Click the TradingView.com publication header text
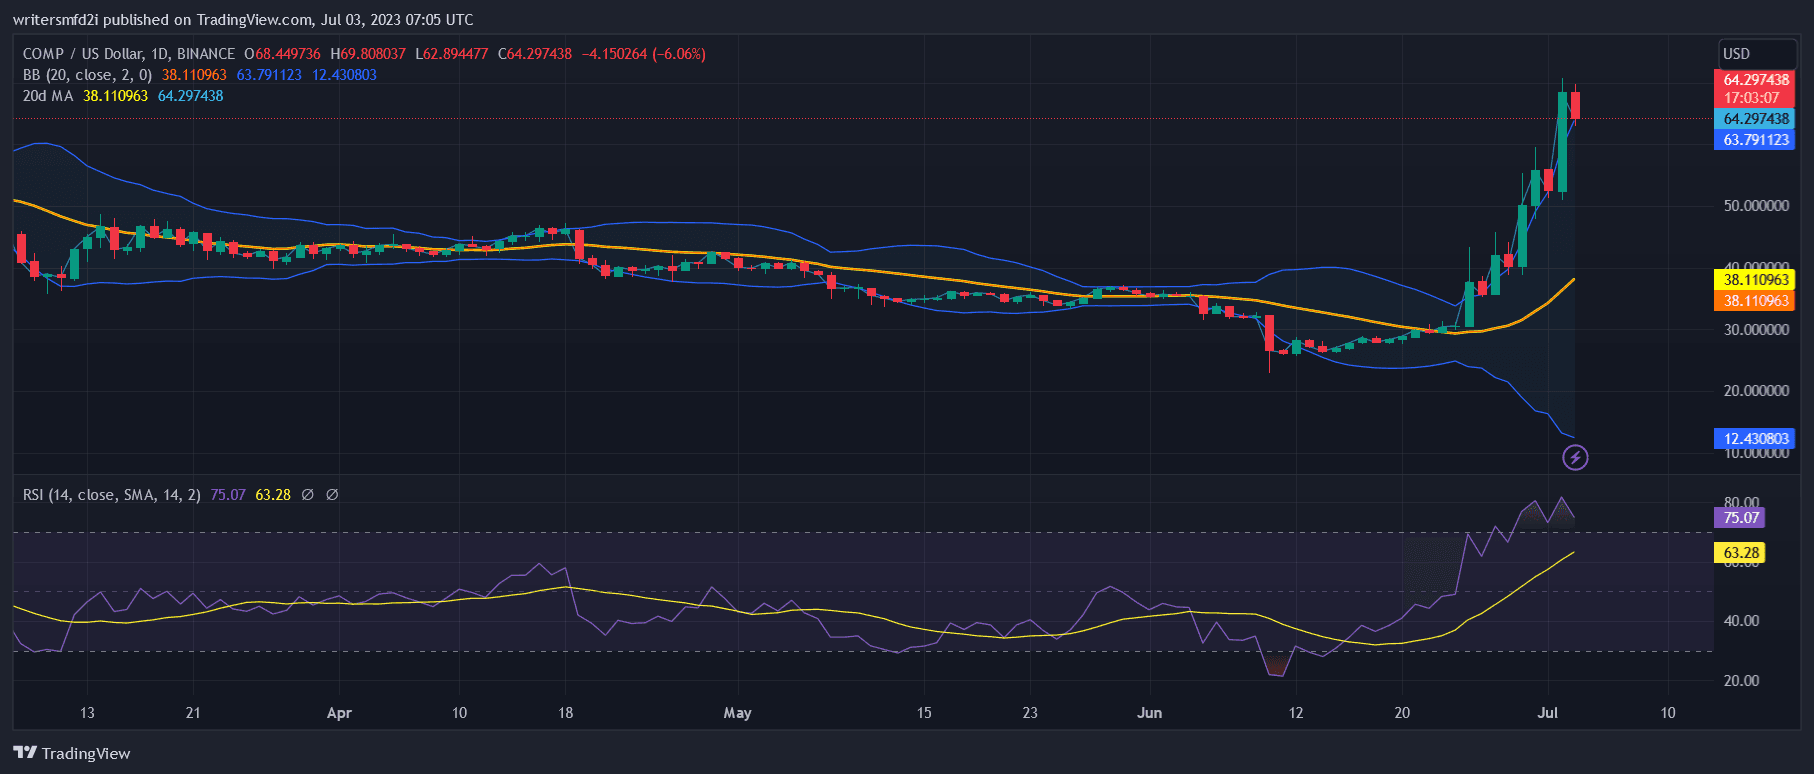Image resolution: width=1814 pixels, height=774 pixels. click(243, 20)
